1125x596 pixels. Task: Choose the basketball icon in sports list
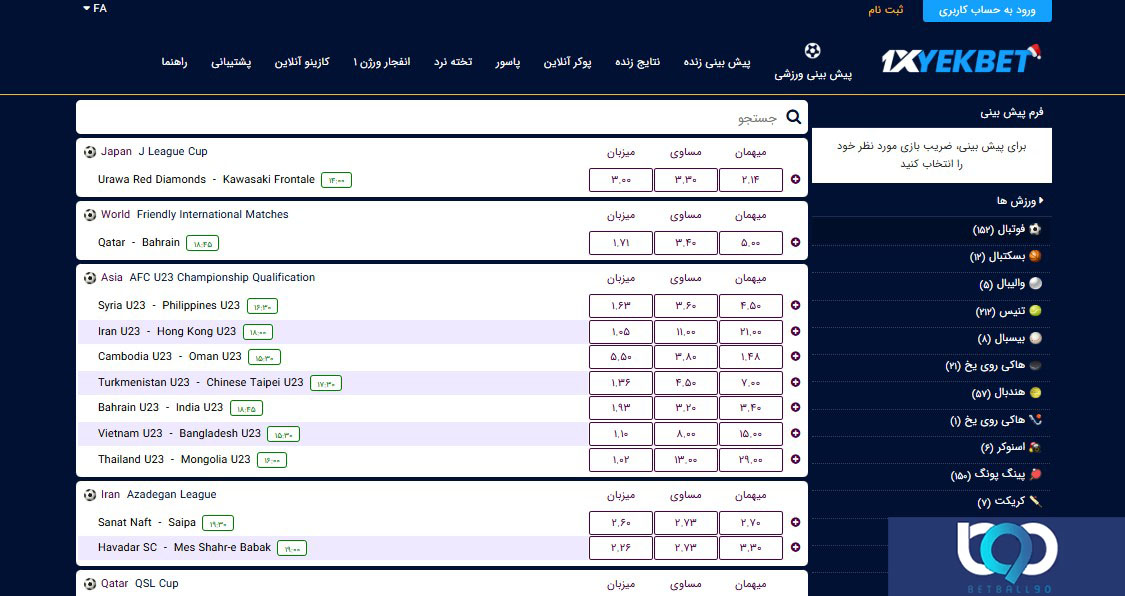[x=1035, y=256]
